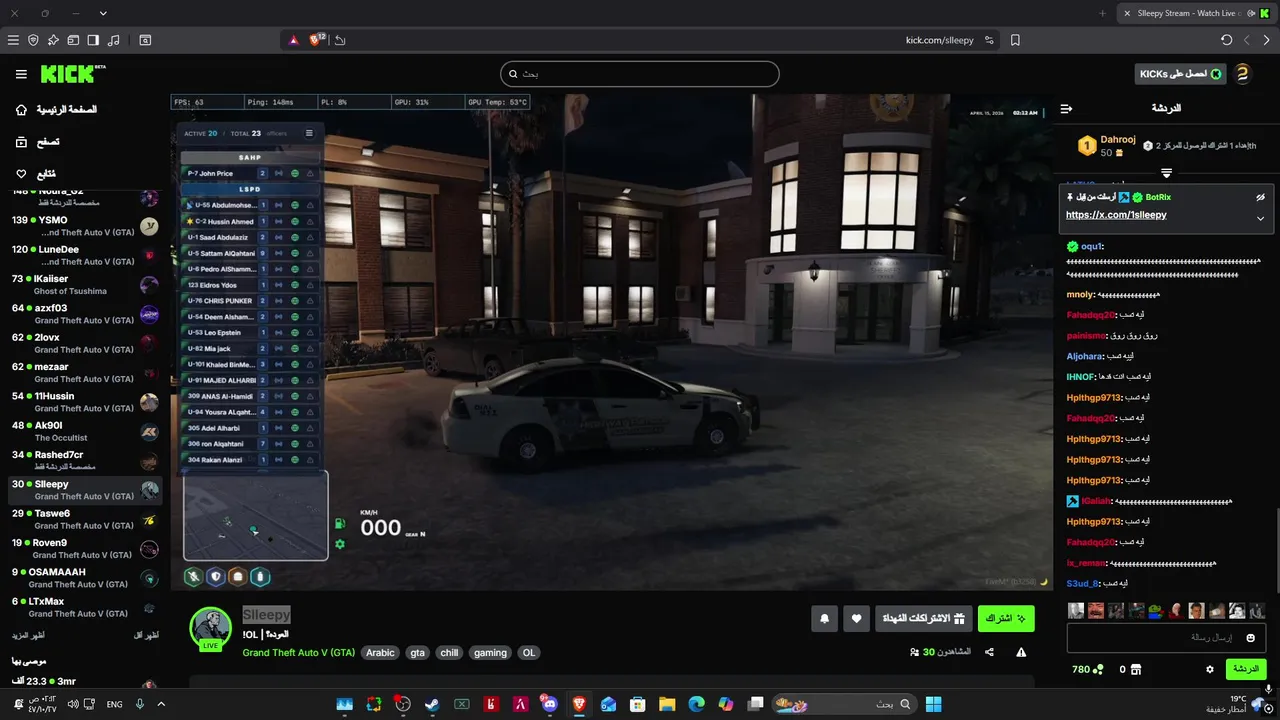
Task: Open the Brave main menu
Action: [x=13, y=40]
